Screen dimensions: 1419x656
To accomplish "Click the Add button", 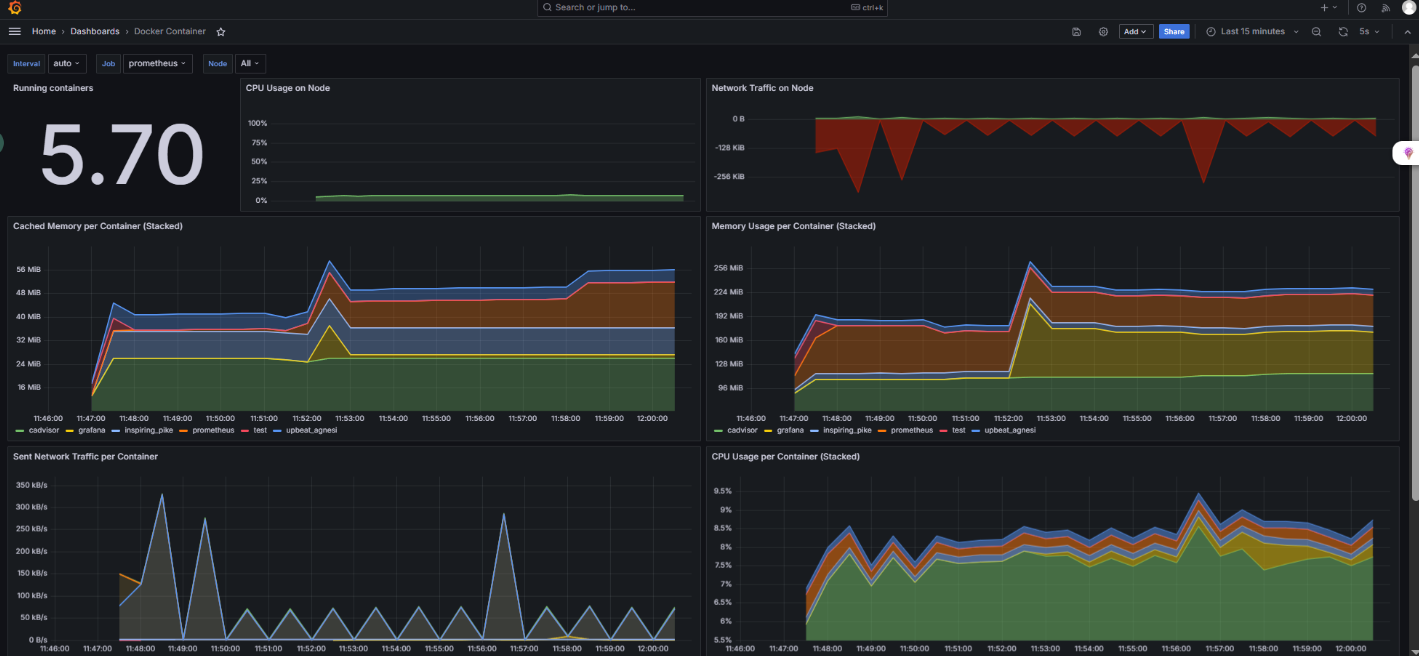I will tap(1135, 32).
